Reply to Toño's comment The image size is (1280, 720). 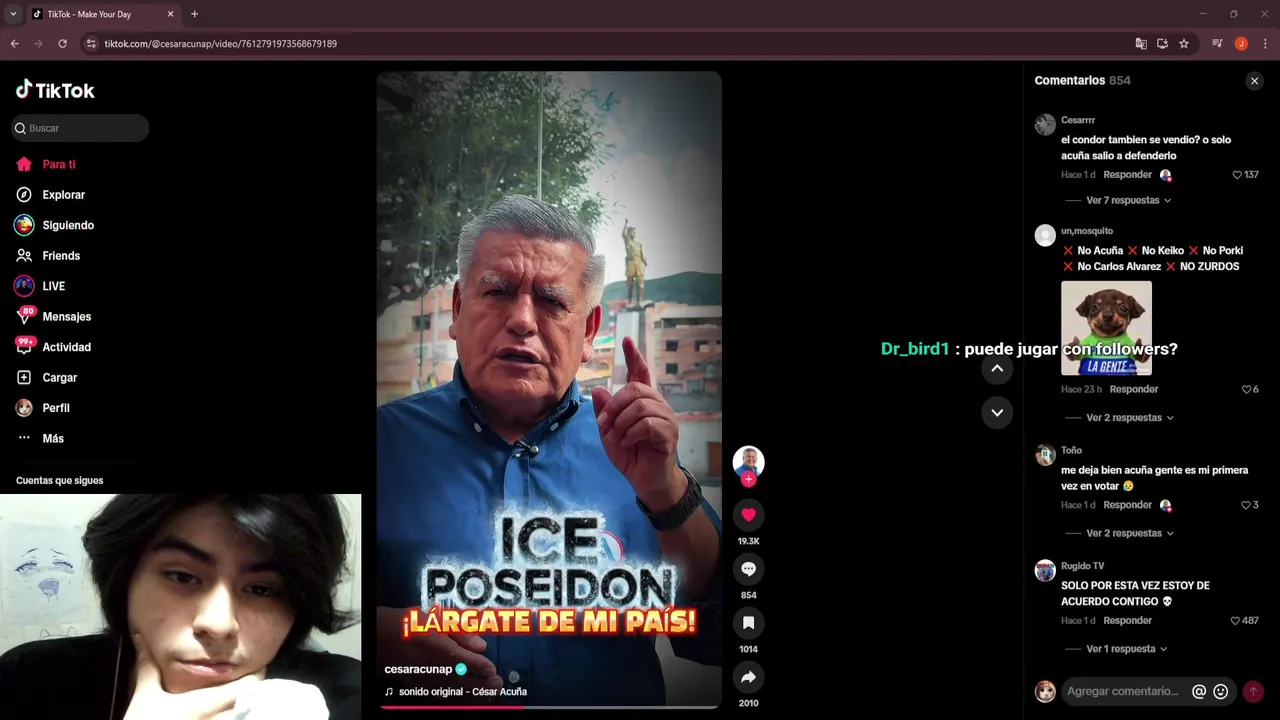pos(1127,505)
